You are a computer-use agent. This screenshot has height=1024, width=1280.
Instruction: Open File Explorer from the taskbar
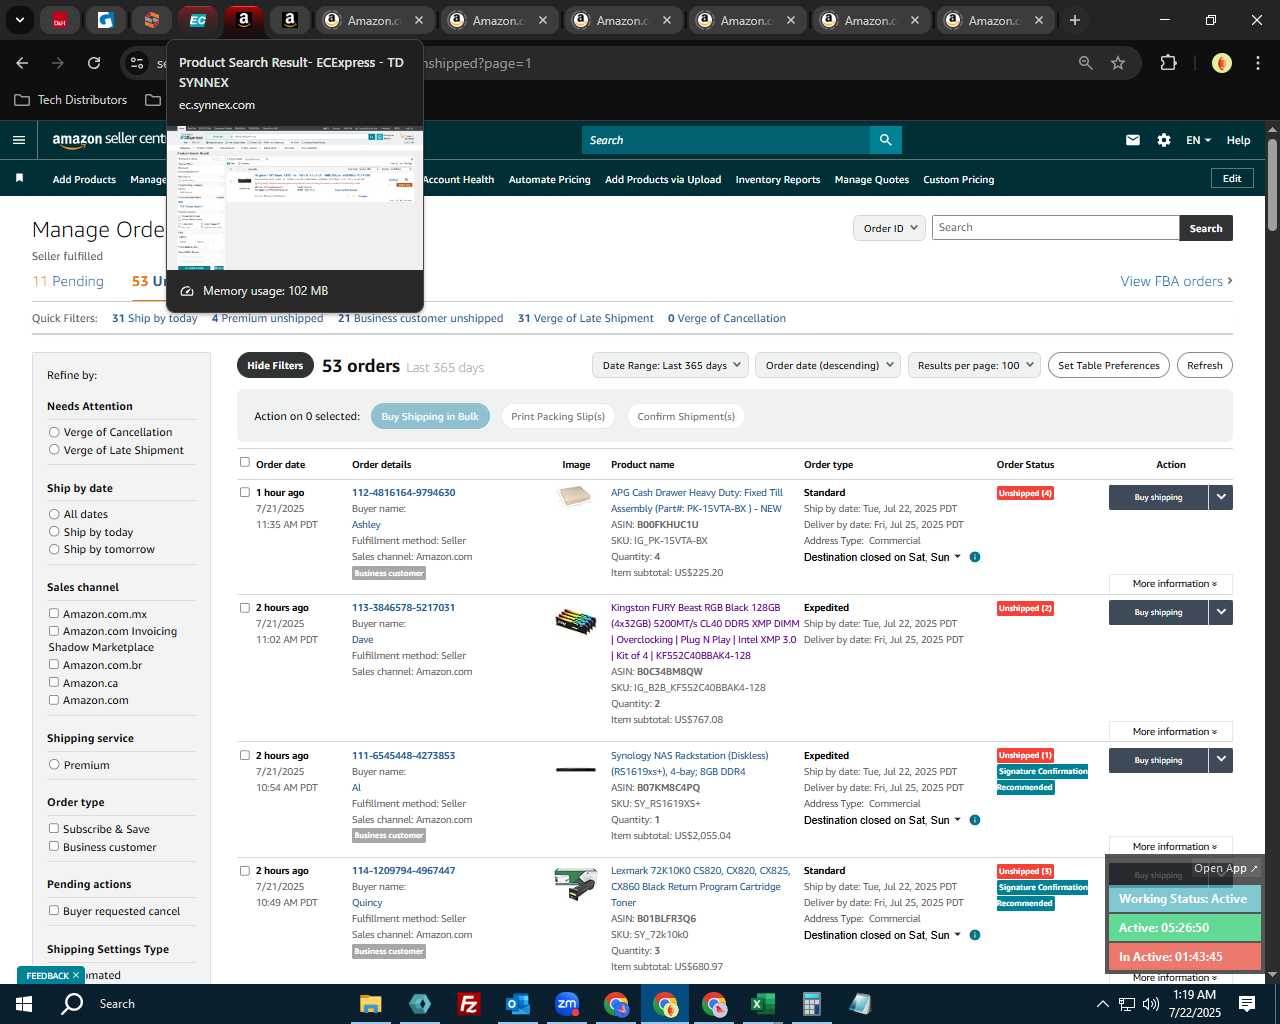tap(370, 1004)
